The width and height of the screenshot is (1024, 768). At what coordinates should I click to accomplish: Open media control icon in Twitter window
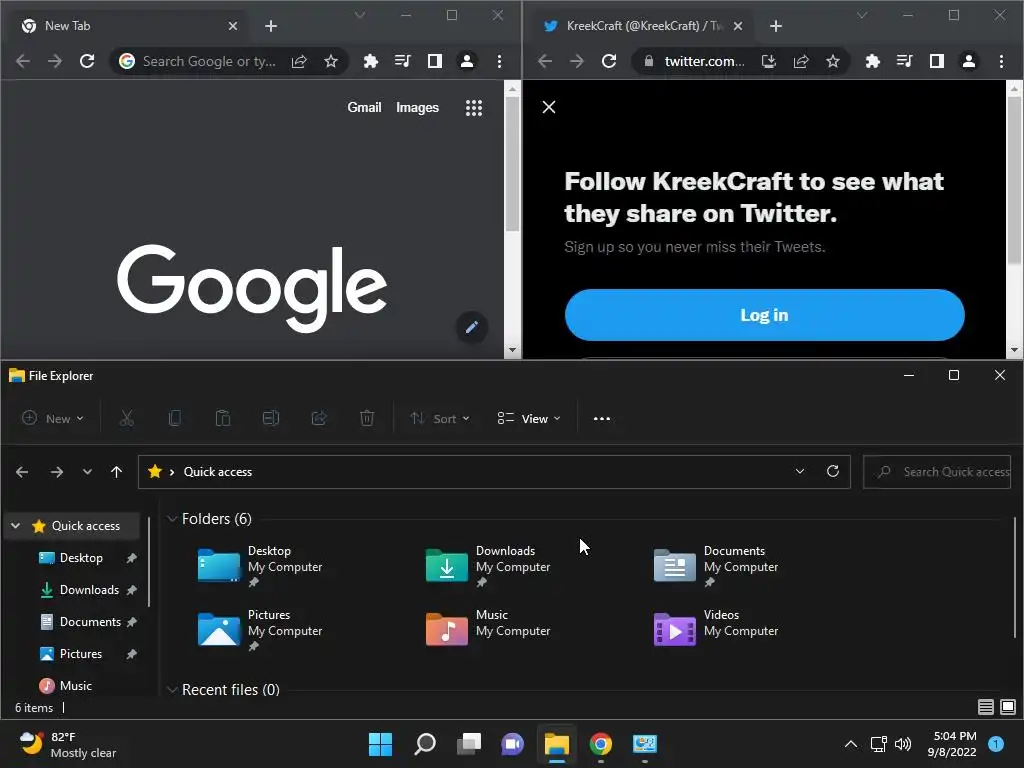click(904, 61)
